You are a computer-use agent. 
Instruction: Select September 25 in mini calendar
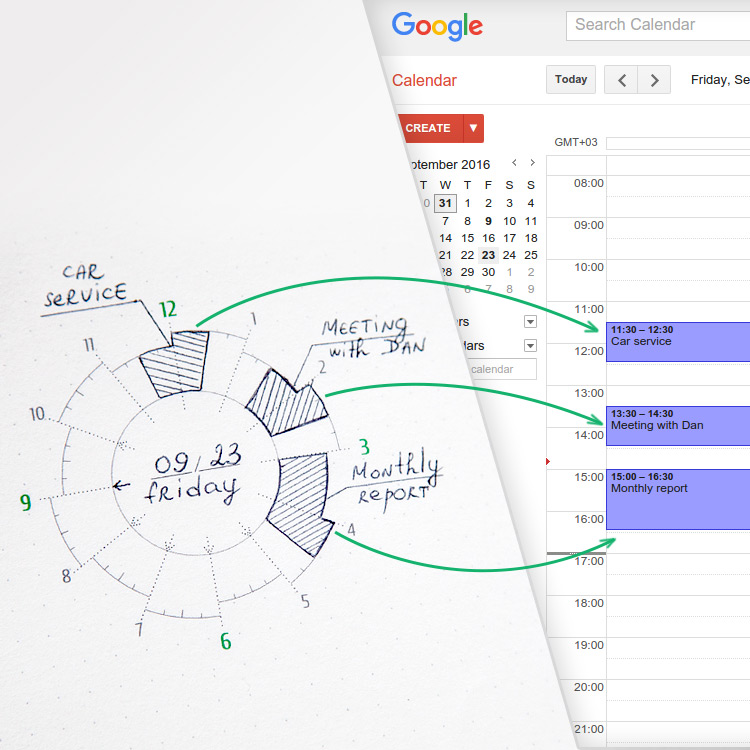click(531, 255)
